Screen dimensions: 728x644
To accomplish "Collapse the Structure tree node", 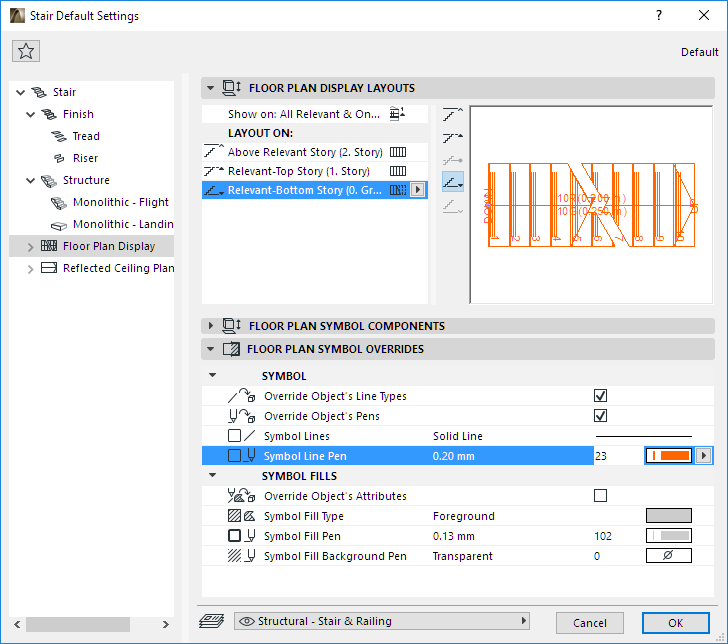I will (31, 180).
